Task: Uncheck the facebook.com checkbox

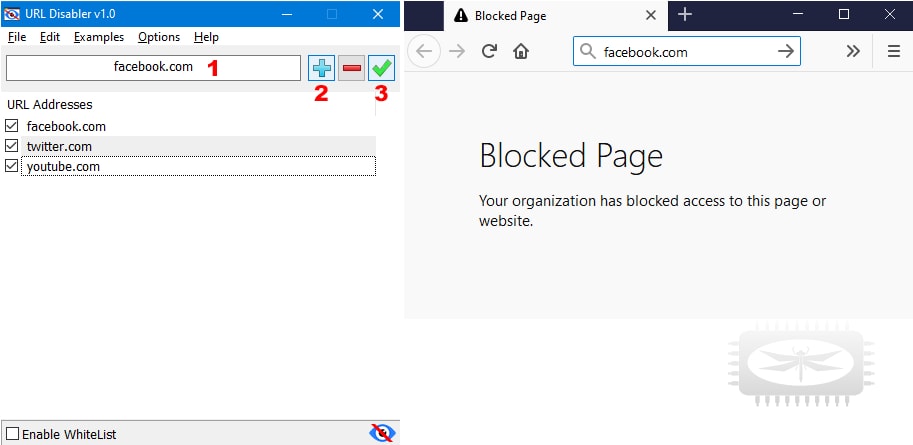Action: click(11, 125)
